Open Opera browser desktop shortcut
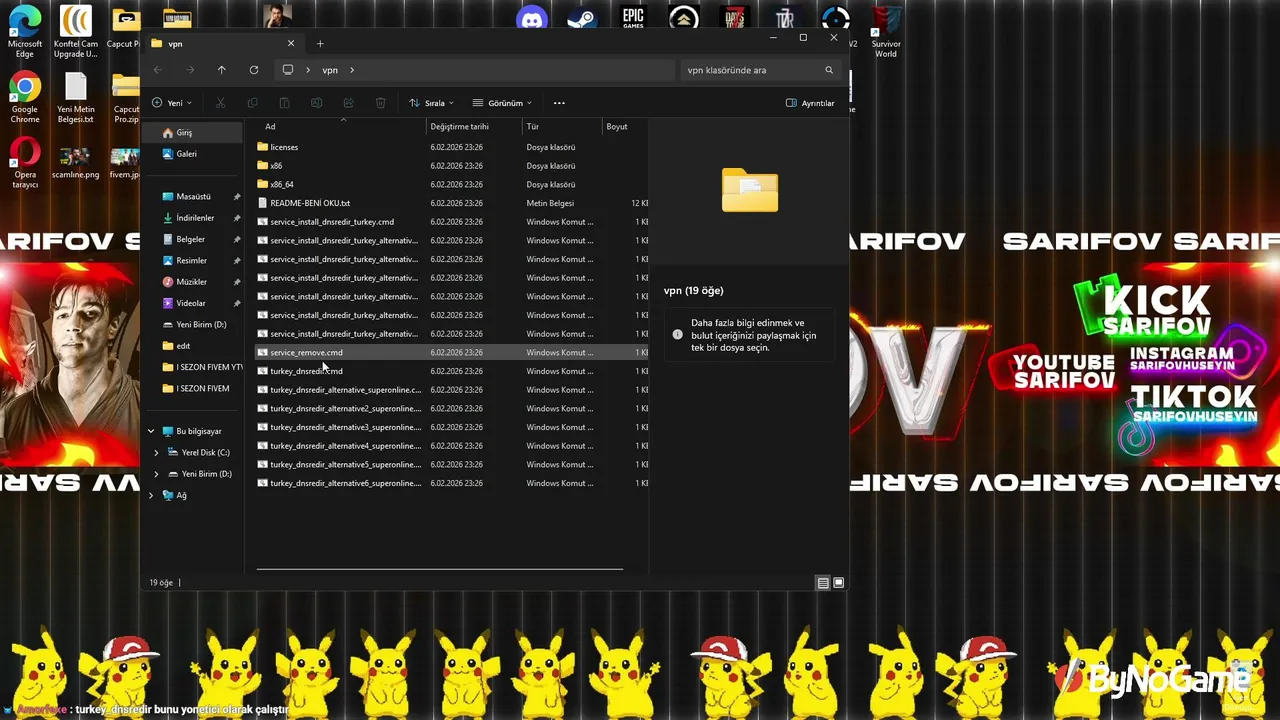 (x=25, y=164)
